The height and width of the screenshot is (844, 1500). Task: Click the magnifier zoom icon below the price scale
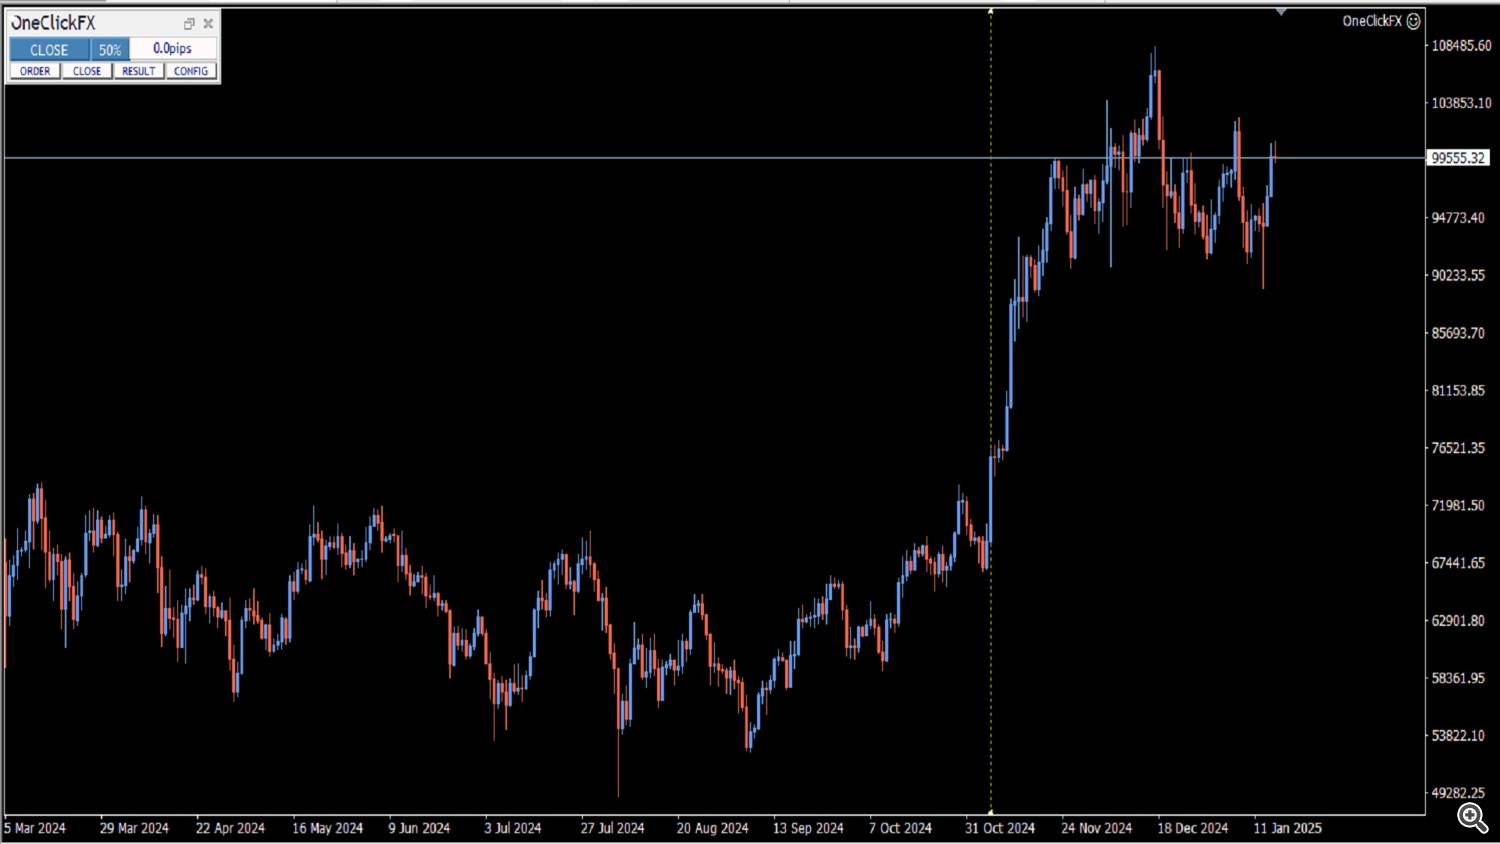click(1471, 817)
